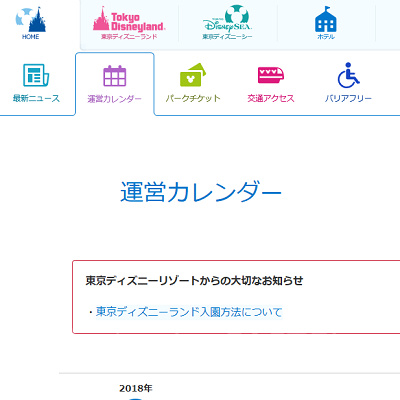Click the HOME label text

point(31,37)
